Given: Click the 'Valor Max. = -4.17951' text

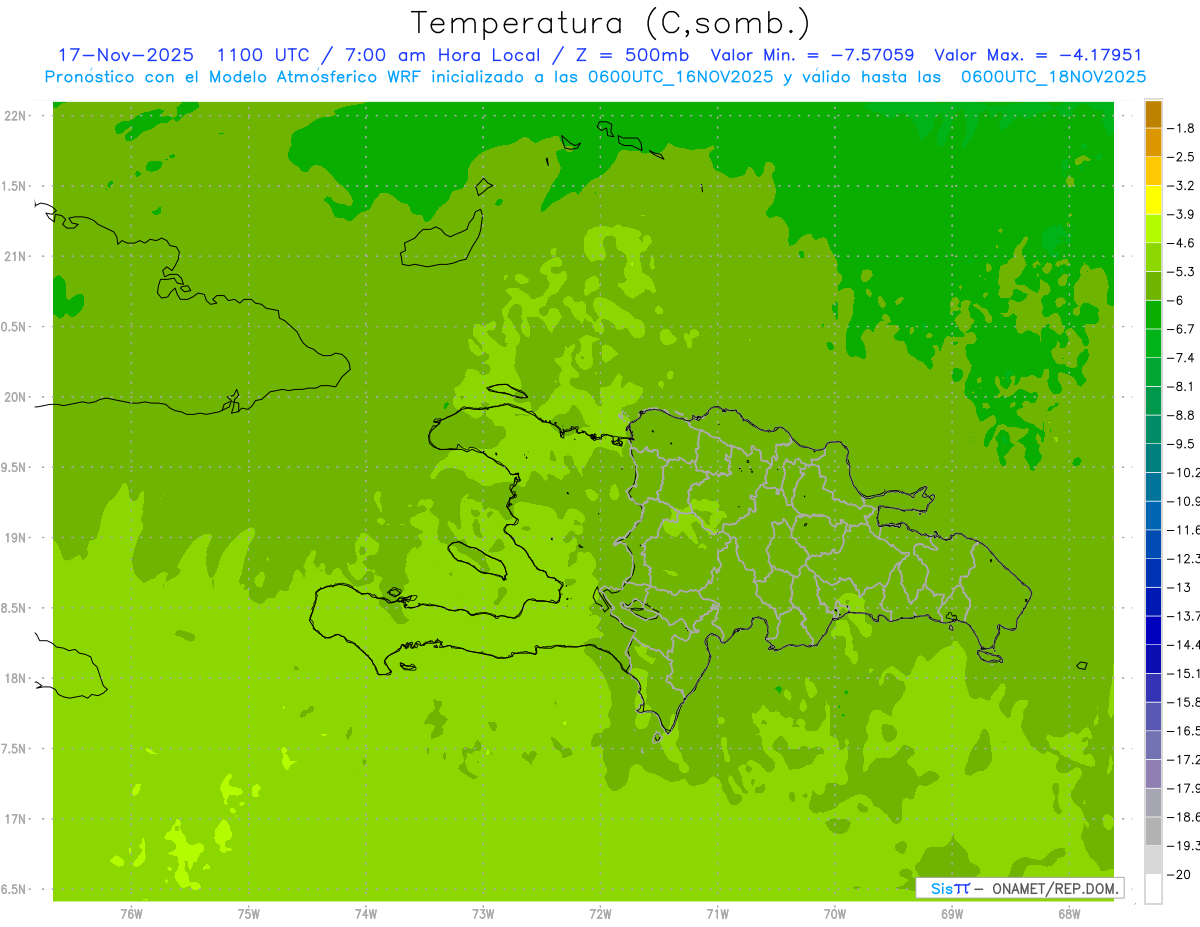Looking at the screenshot, I should [x=1038, y=55].
